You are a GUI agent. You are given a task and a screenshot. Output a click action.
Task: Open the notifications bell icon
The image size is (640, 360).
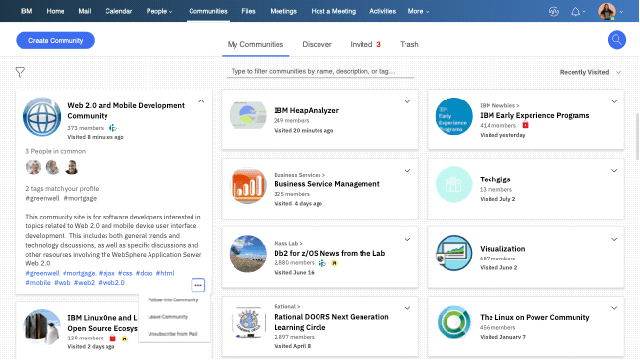(575, 12)
